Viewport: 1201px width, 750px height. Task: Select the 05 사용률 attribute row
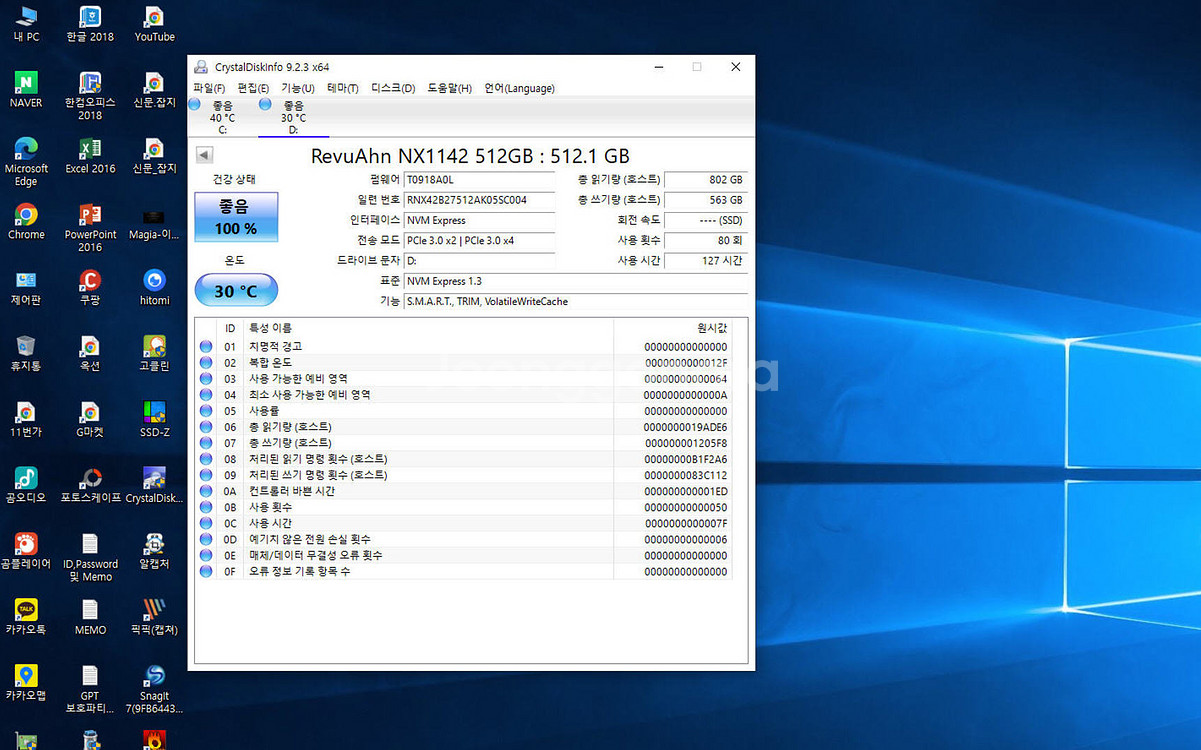464,411
